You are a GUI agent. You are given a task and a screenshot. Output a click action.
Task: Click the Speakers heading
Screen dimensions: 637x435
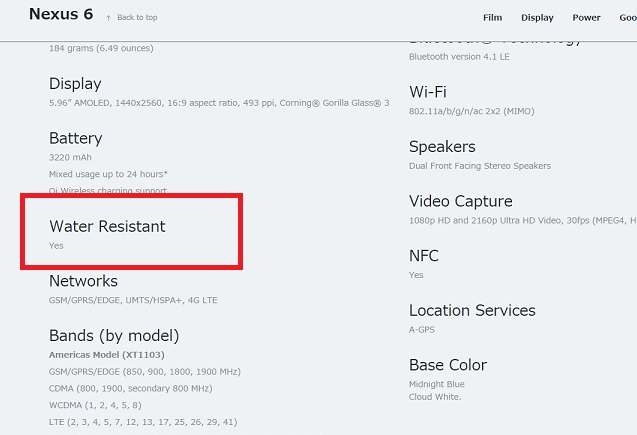point(442,147)
